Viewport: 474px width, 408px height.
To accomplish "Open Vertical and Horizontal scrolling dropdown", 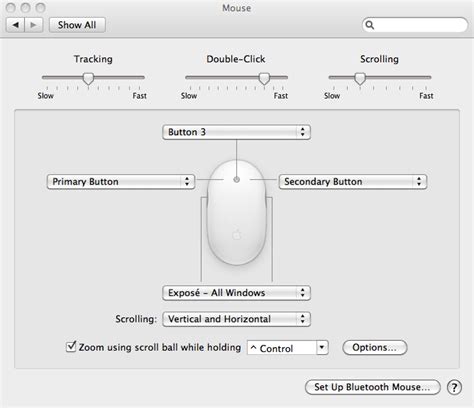I will (236, 319).
